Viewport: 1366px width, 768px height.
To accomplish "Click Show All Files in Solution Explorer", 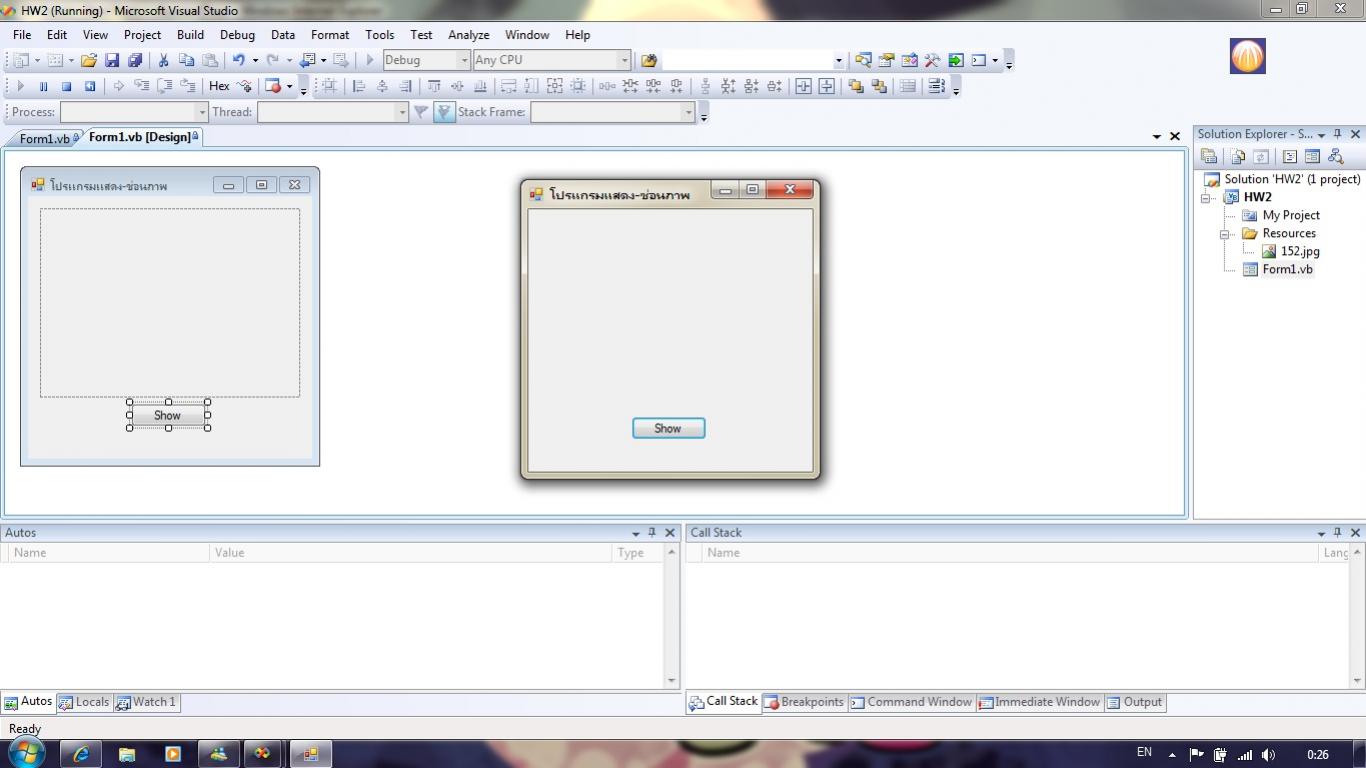I will (1238, 156).
